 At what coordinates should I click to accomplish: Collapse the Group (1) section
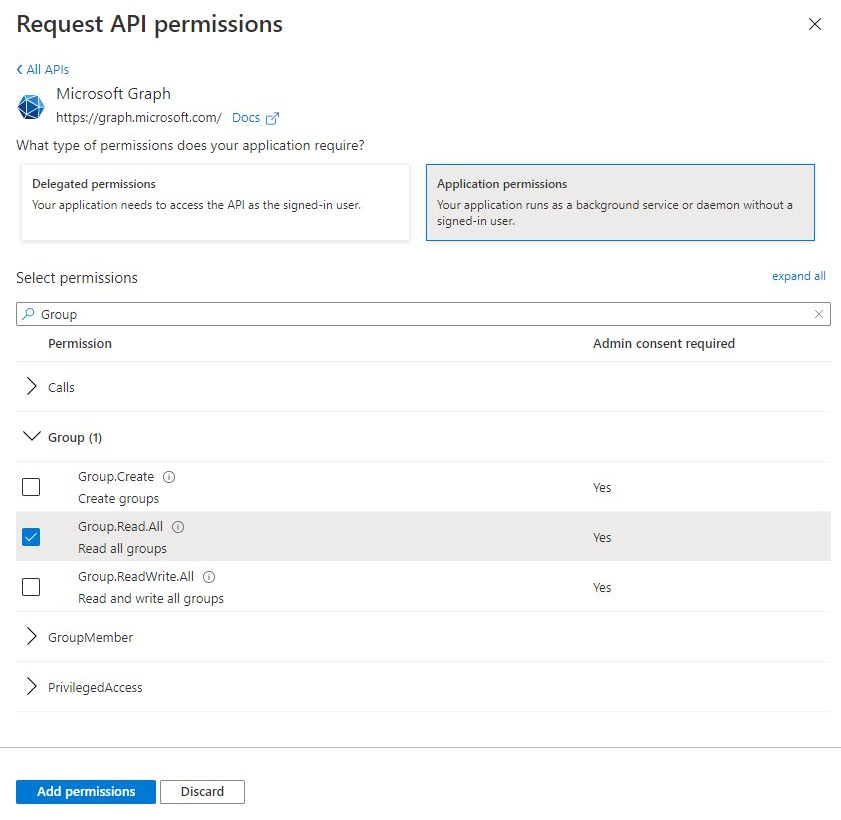[32, 437]
